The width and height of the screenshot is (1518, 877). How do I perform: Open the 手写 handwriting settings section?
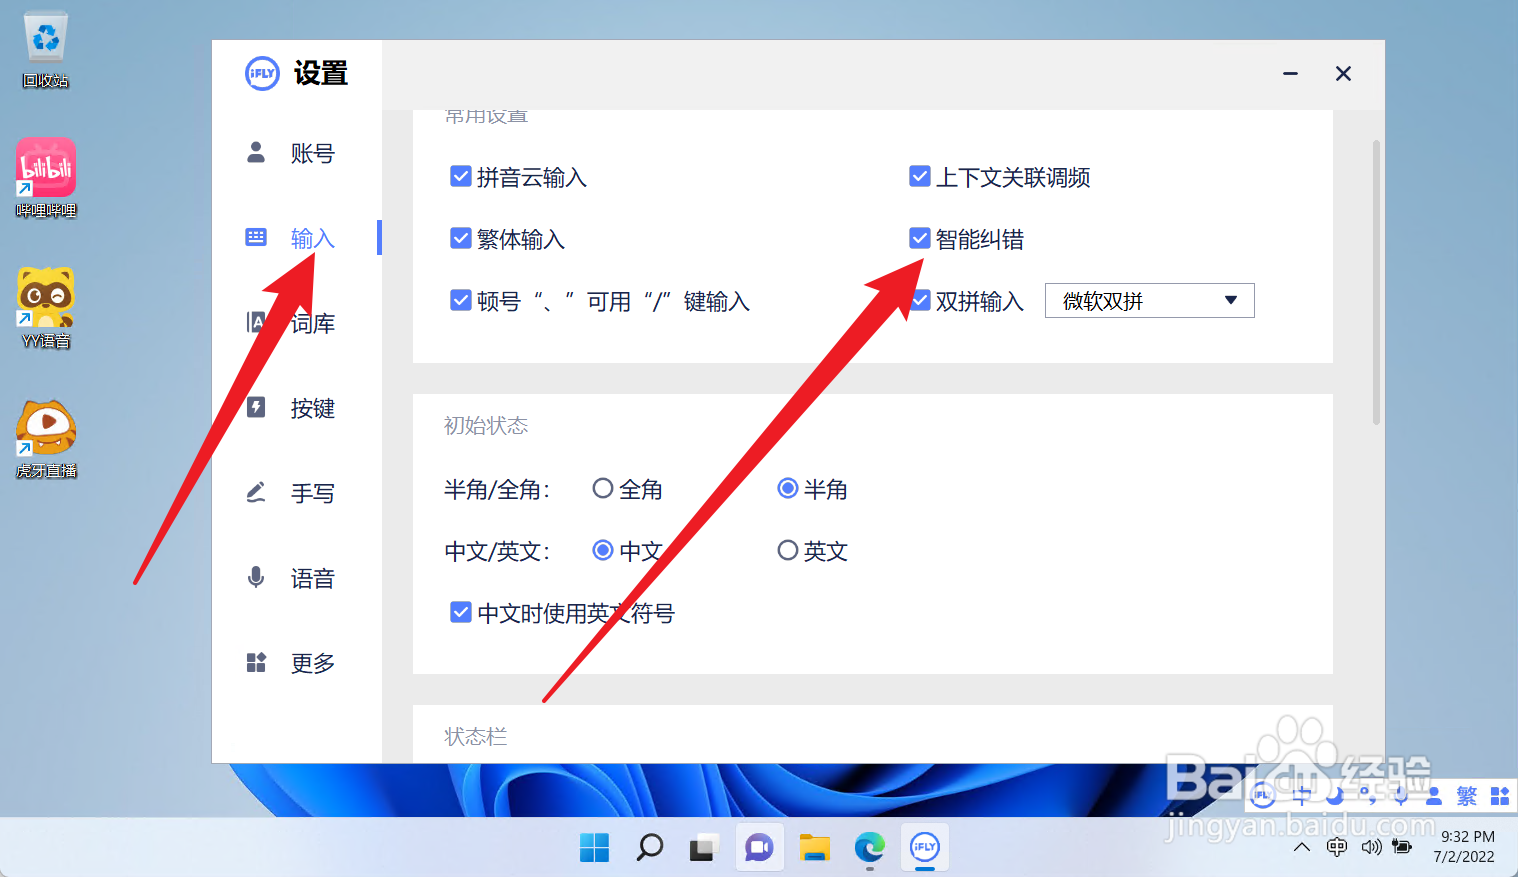click(312, 492)
